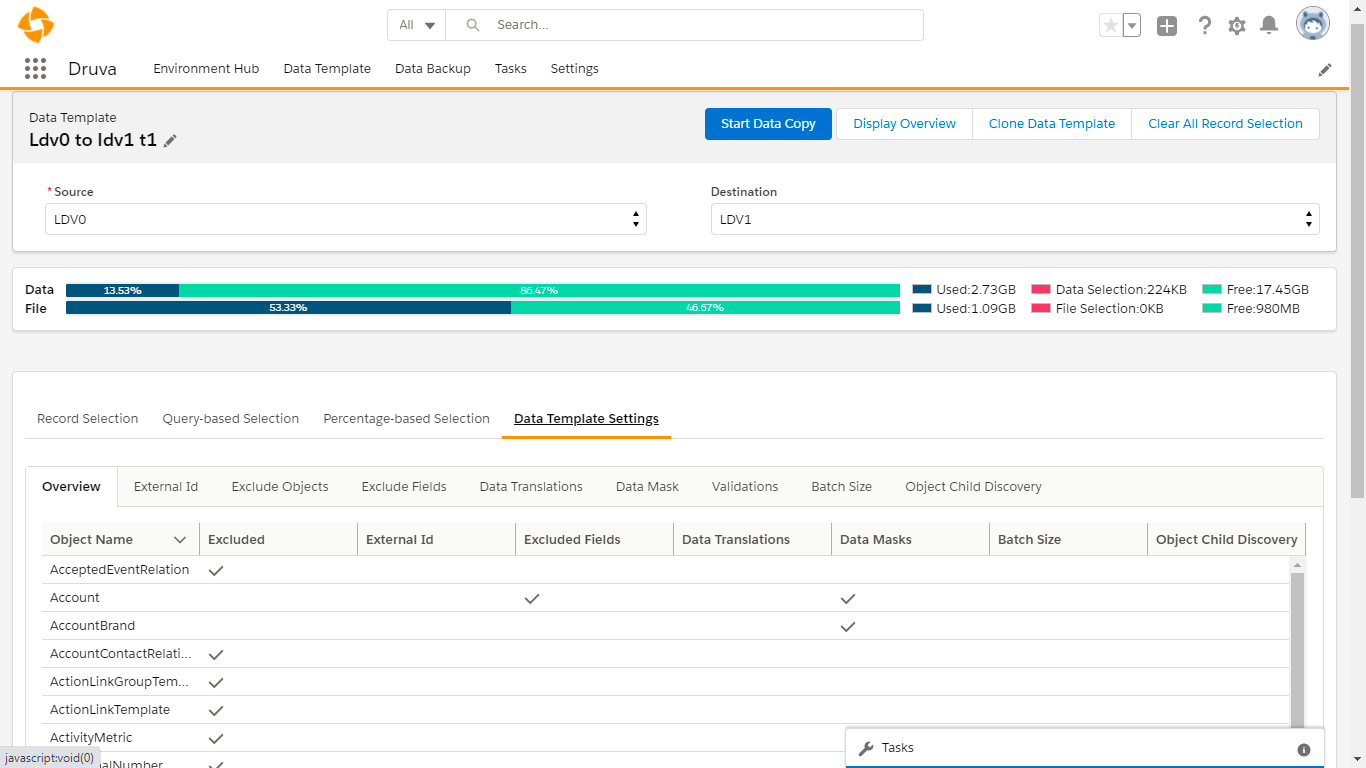
Task: Open the setup gear icon
Action: pyautogui.click(x=1237, y=26)
